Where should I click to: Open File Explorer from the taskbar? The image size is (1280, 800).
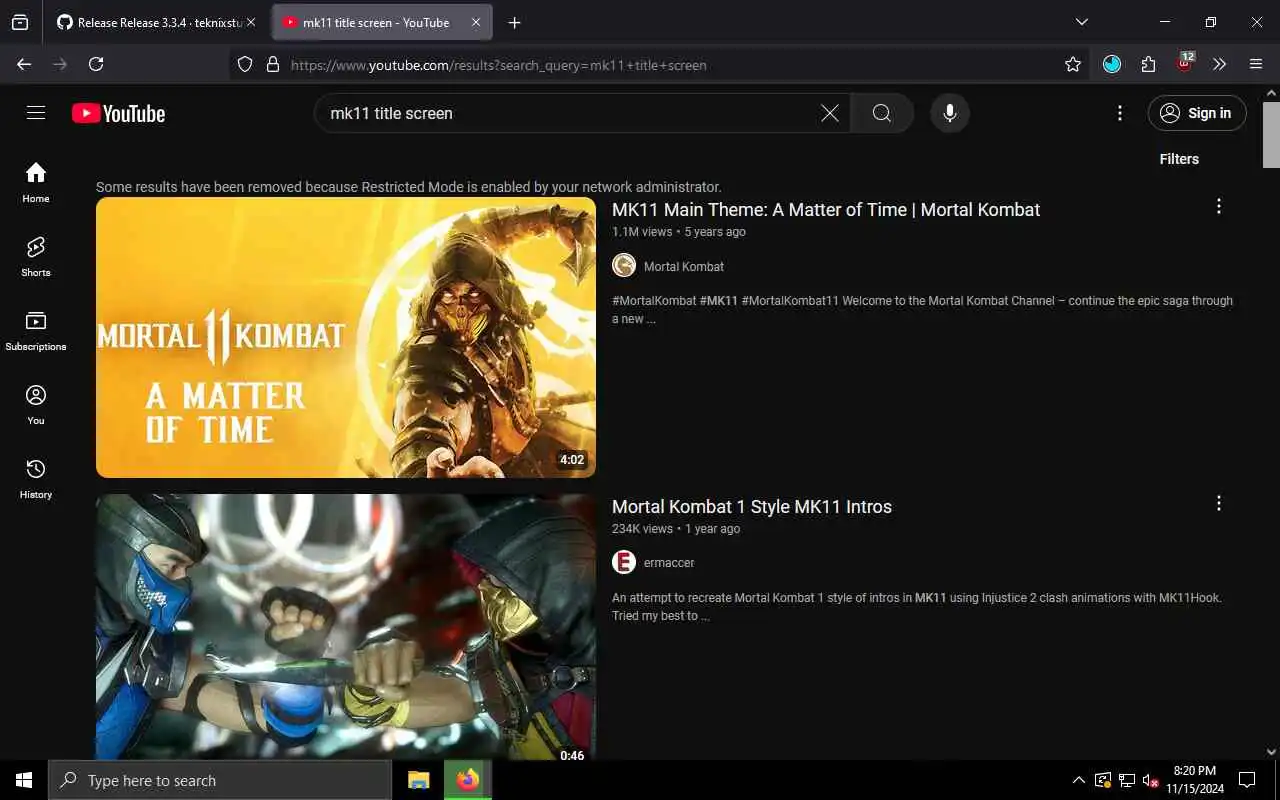(419, 780)
